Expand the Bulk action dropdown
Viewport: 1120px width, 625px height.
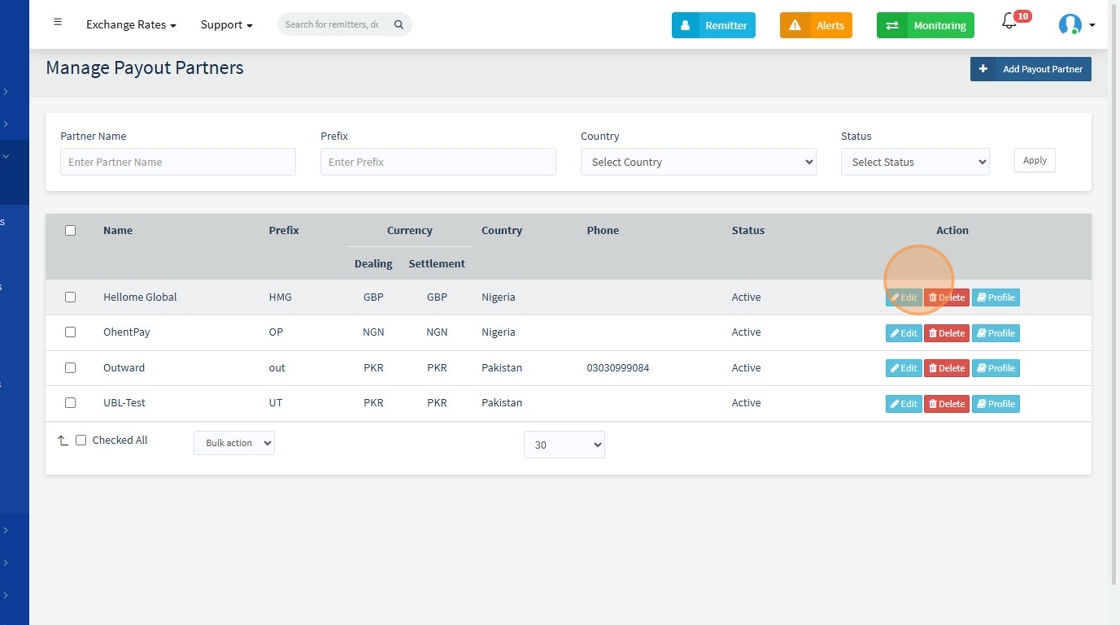[234, 443]
